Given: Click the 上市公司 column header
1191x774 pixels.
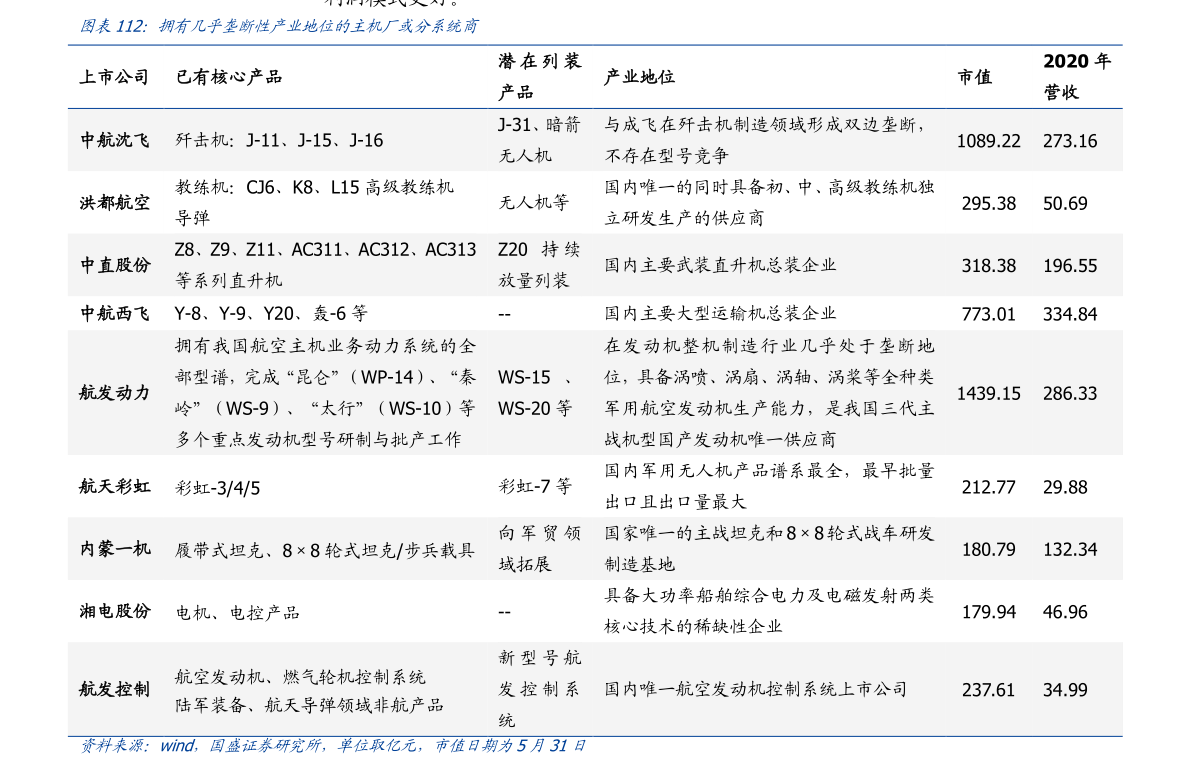Looking at the screenshot, I should coord(115,75).
